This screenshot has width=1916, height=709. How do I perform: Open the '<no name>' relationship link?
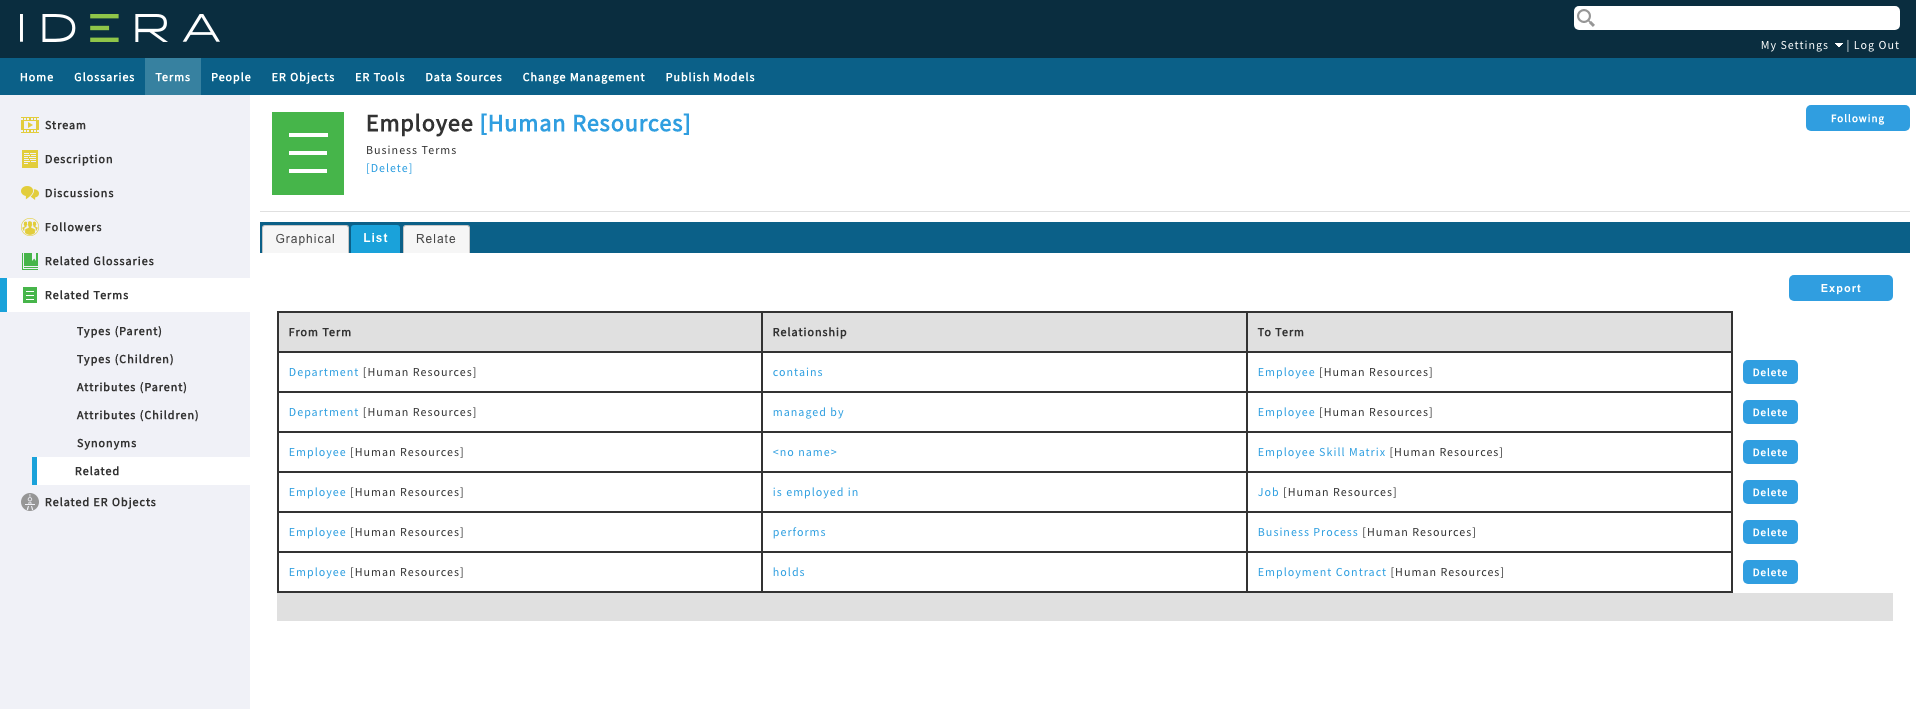coord(805,452)
